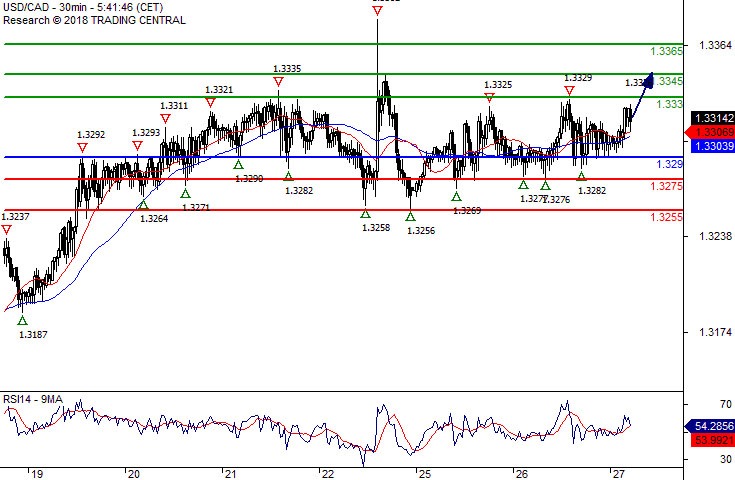
Task: Click the blue RSI value tag 54.2856
Action: pyautogui.click(x=707, y=426)
